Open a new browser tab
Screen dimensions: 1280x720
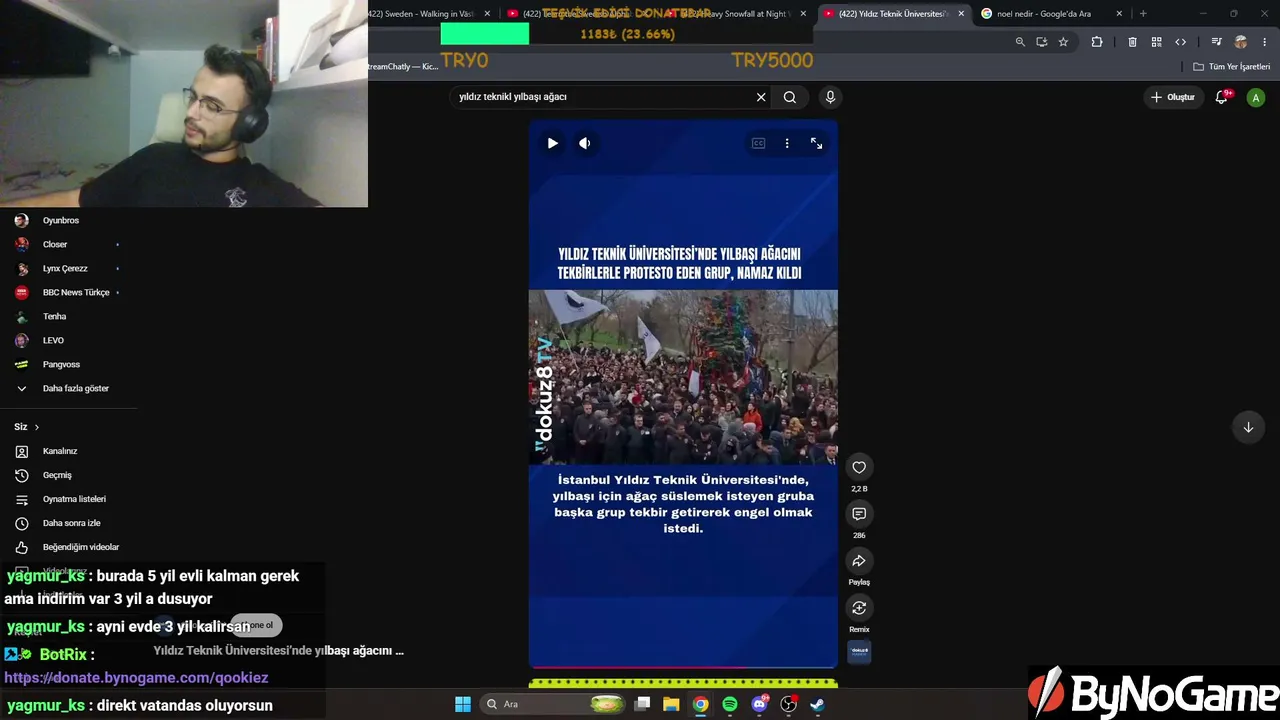1143,14
